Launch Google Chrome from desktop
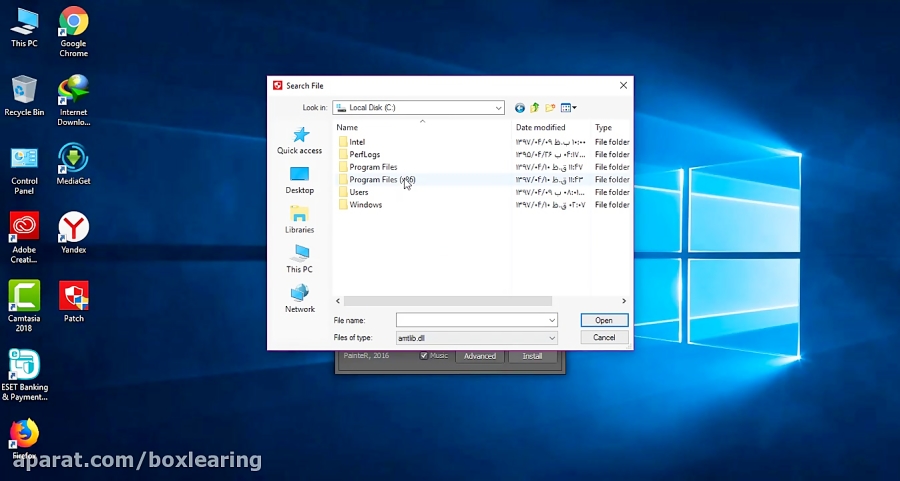The width and height of the screenshot is (900, 481). (73, 32)
